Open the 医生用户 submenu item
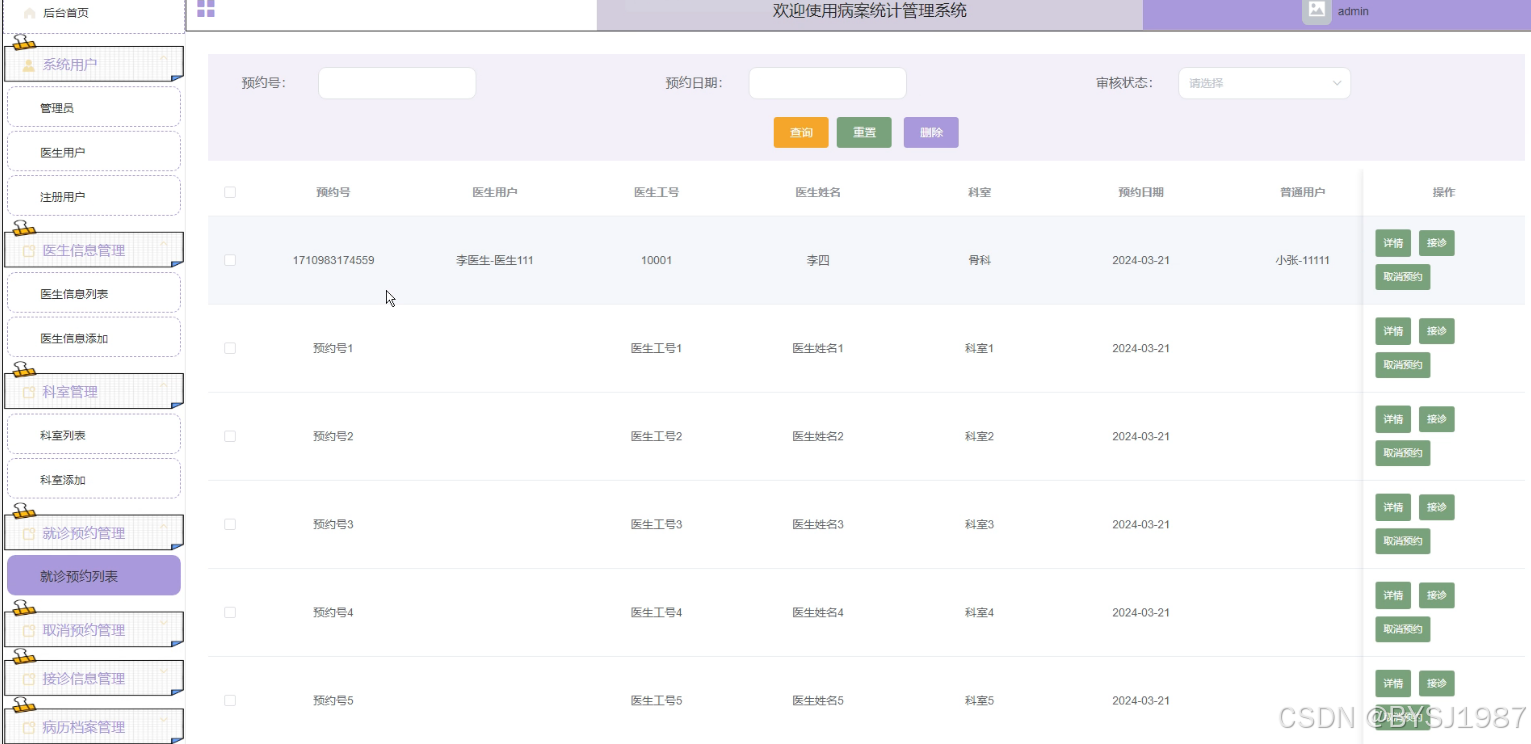Screen dimensions: 1531x744 [94, 152]
